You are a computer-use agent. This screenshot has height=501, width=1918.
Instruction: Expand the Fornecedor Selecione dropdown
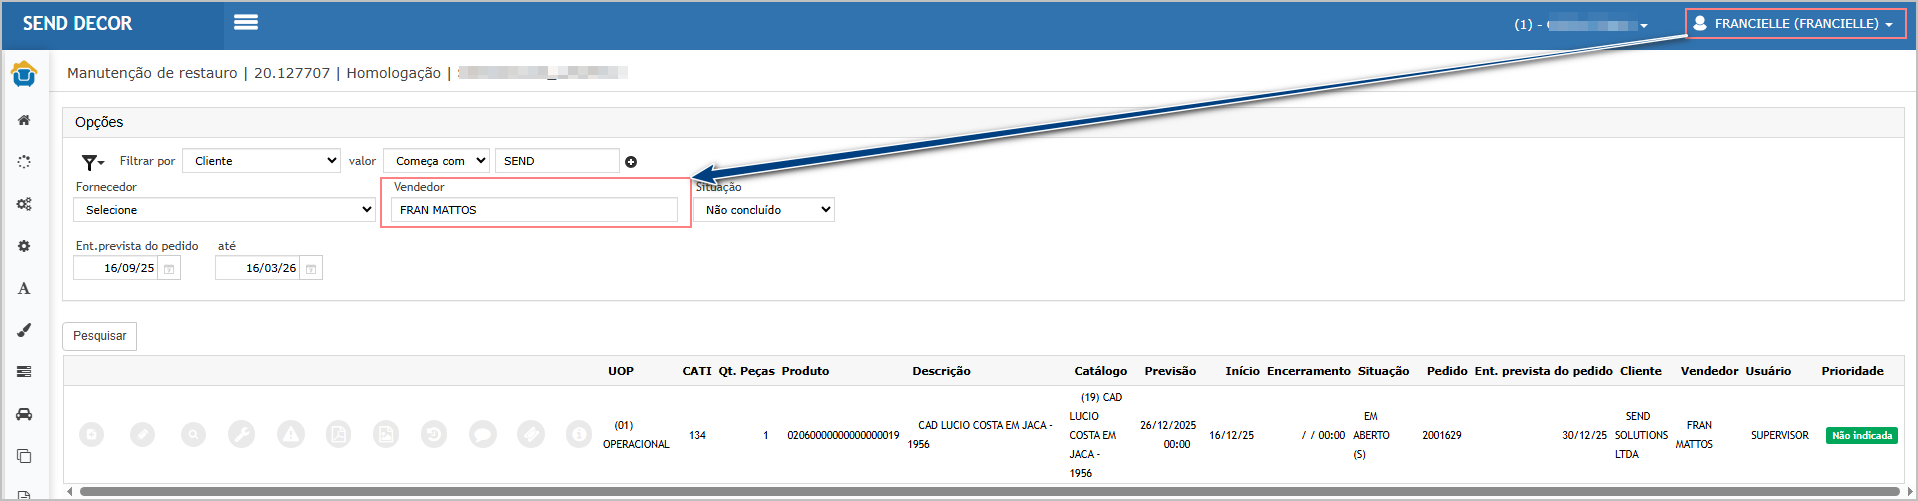click(x=224, y=210)
